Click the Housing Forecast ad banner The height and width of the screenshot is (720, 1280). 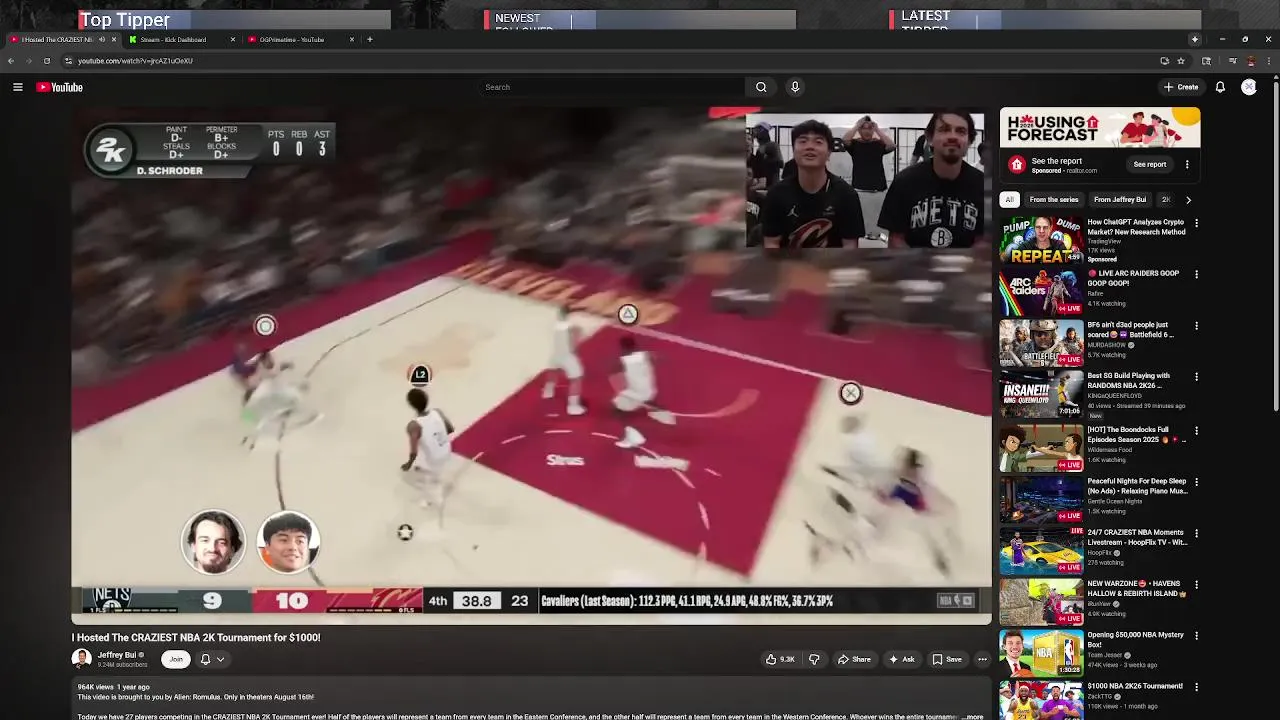click(1100, 128)
